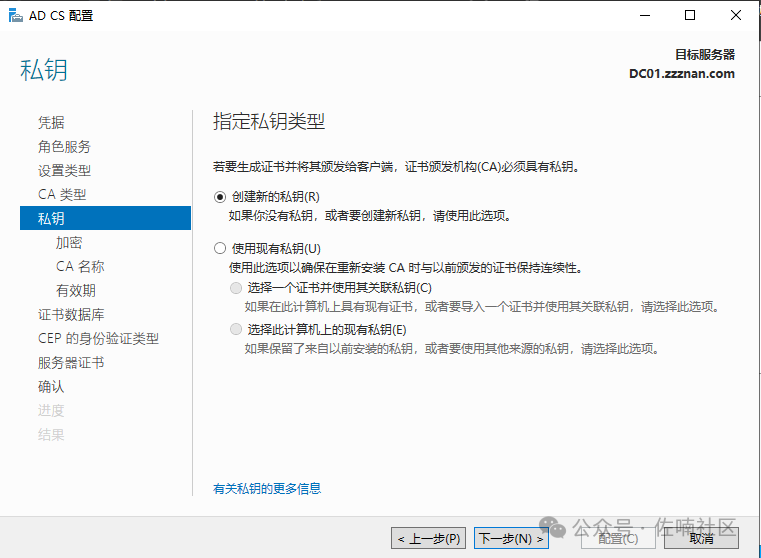Click the large 私钥 page title

point(44,70)
